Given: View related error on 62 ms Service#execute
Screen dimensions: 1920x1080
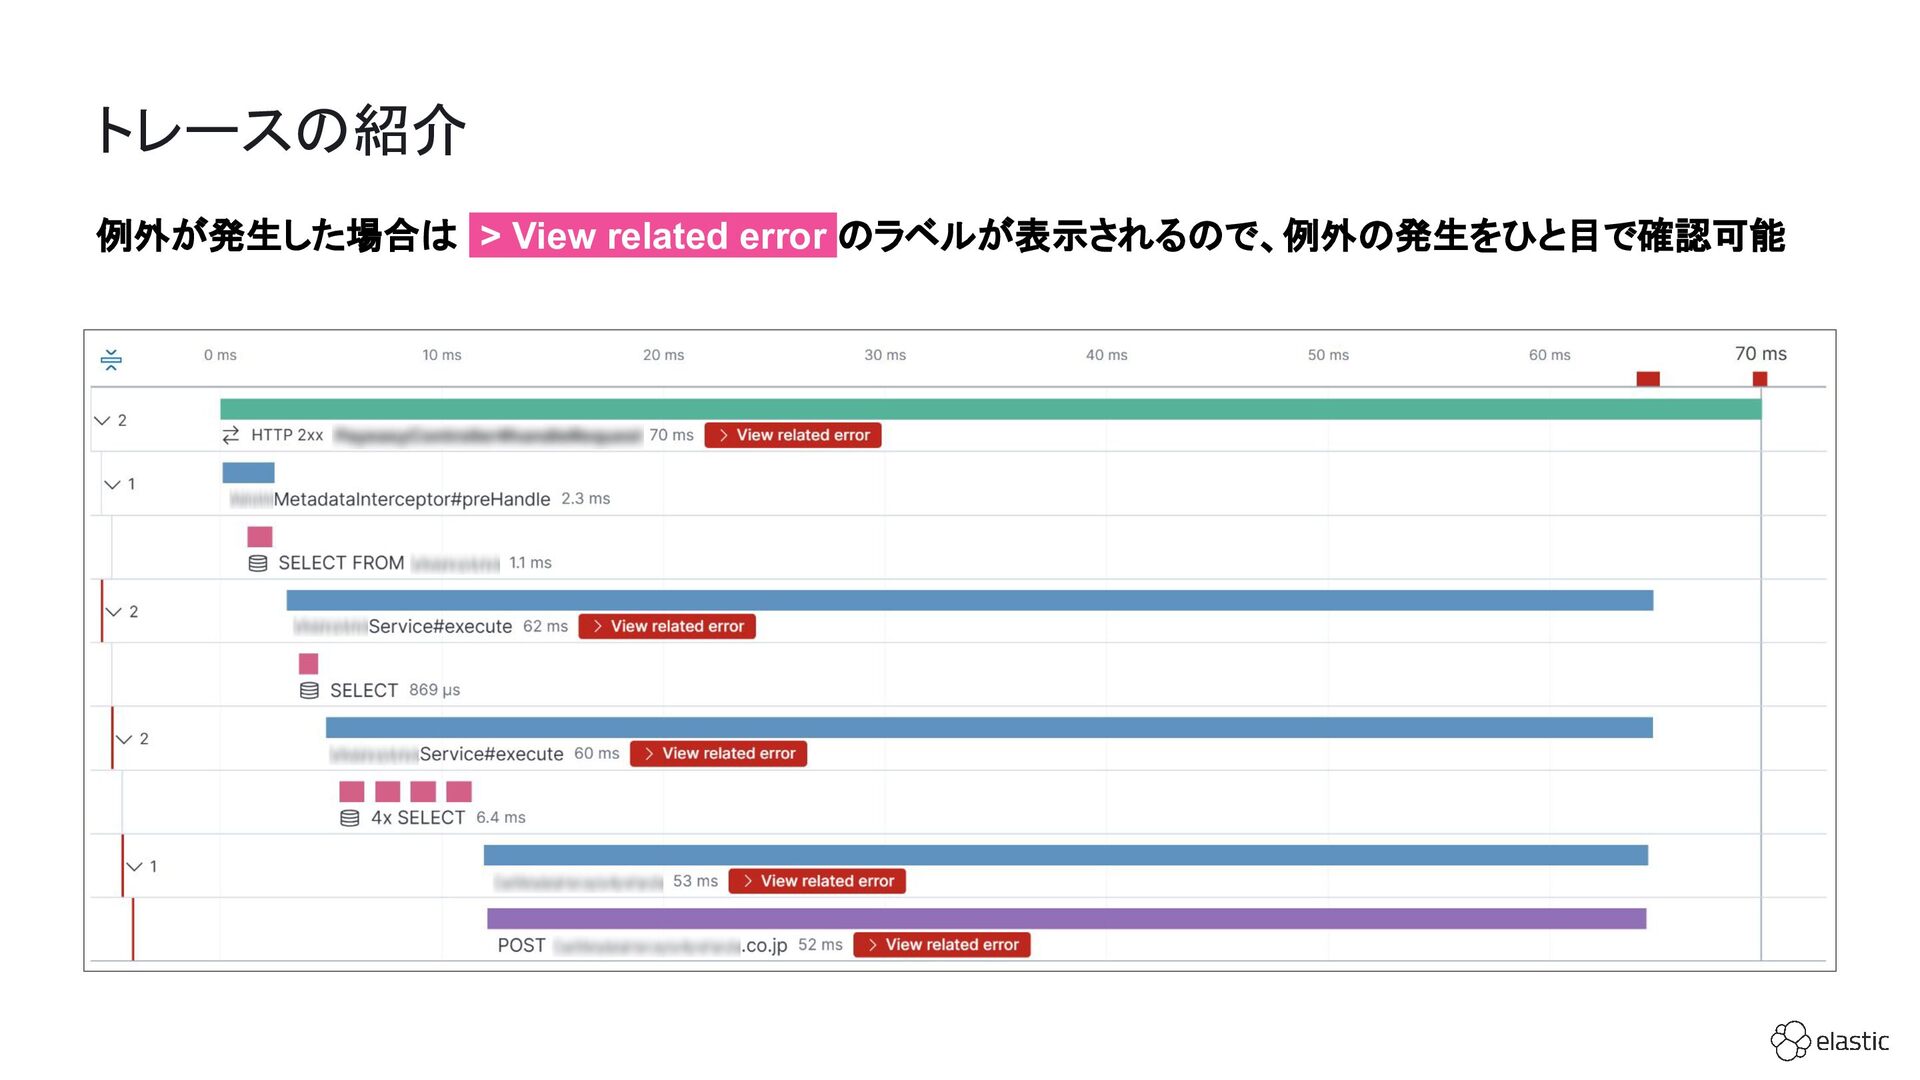Looking at the screenshot, I should [x=666, y=626].
